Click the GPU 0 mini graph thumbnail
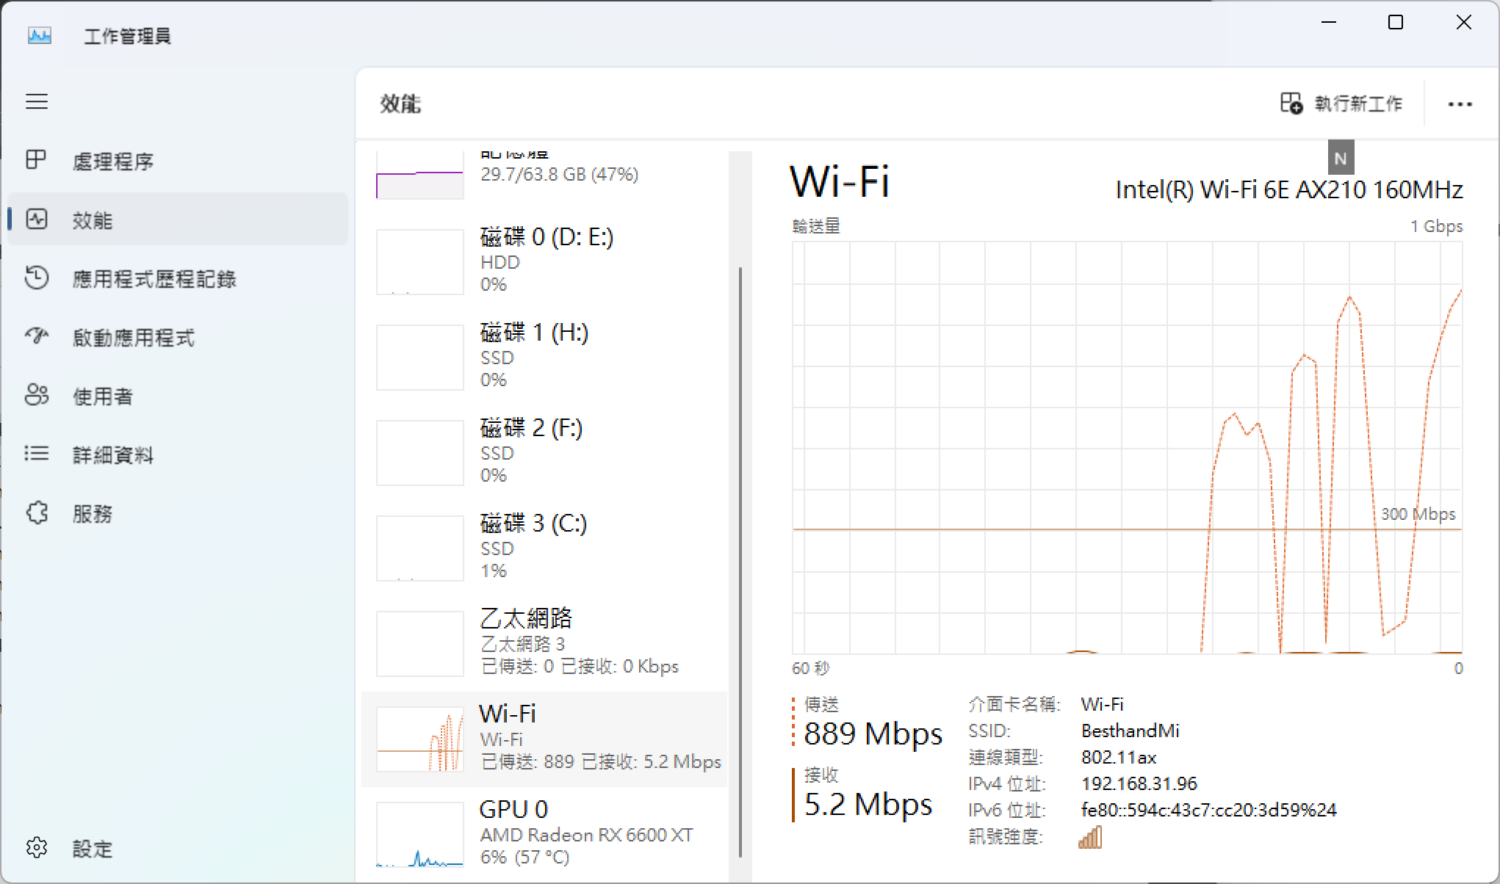Image resolution: width=1500 pixels, height=884 pixels. [x=420, y=834]
